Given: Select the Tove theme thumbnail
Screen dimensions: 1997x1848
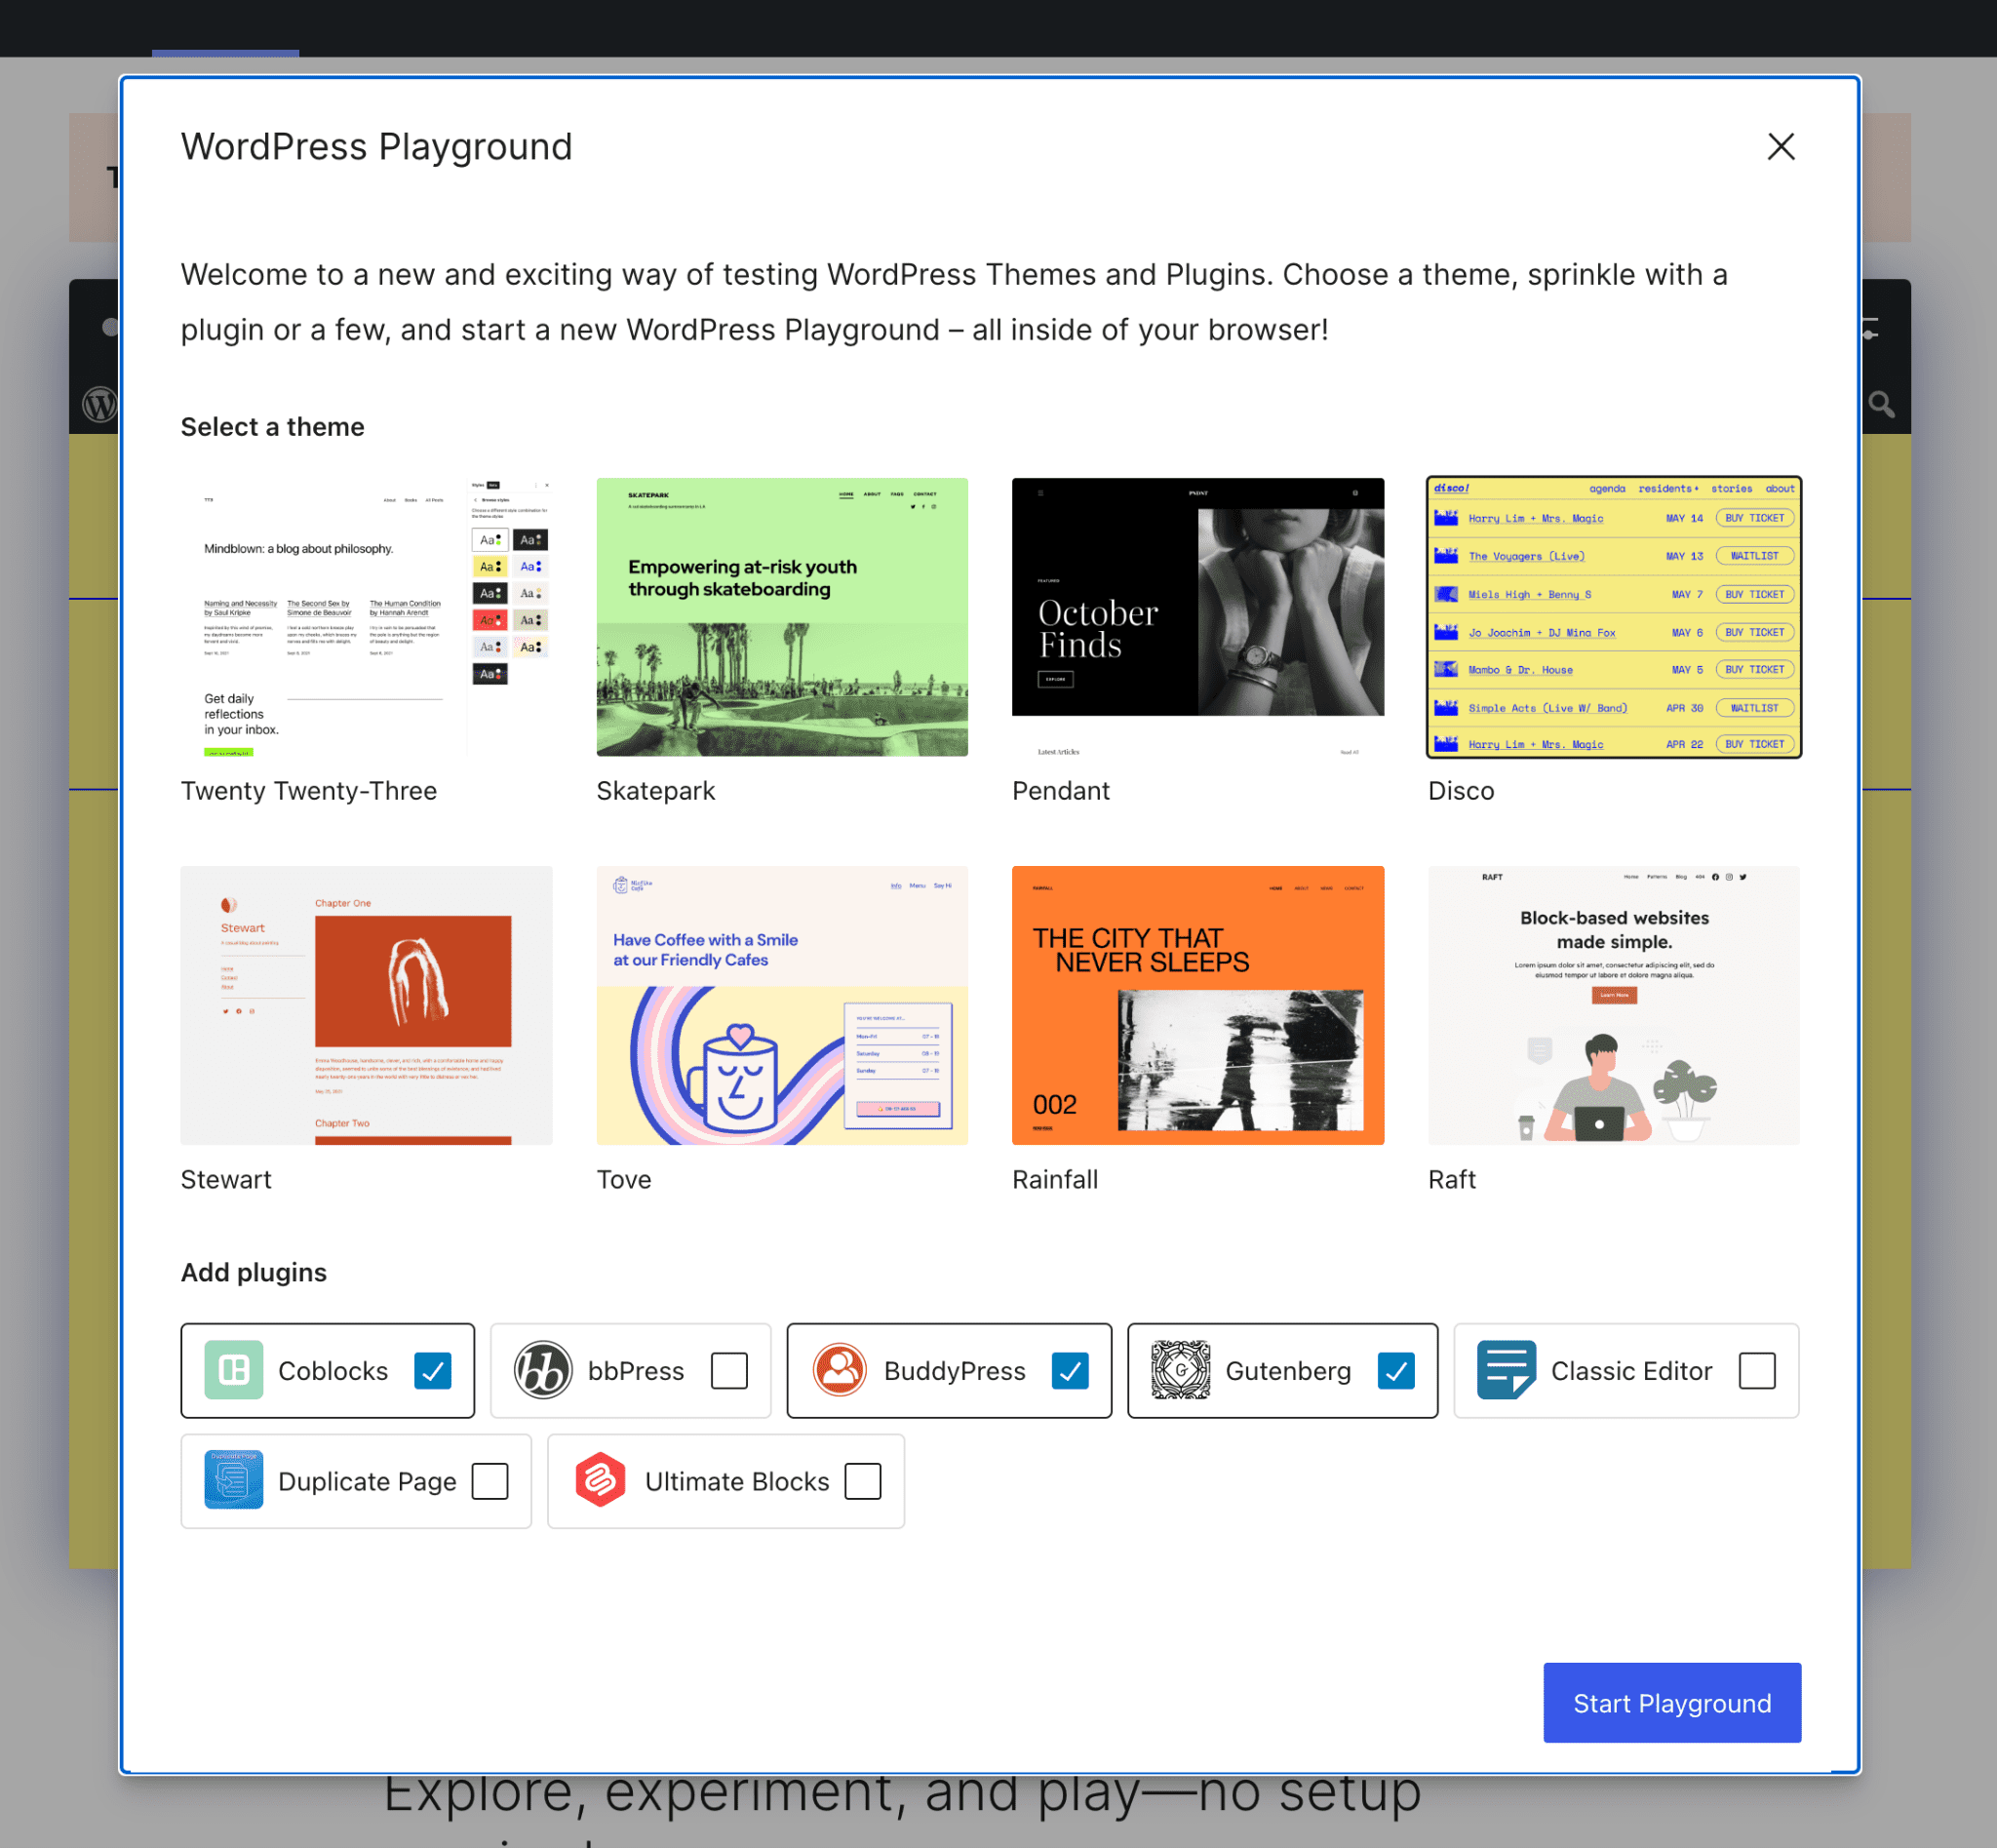Looking at the screenshot, I should tap(781, 1005).
